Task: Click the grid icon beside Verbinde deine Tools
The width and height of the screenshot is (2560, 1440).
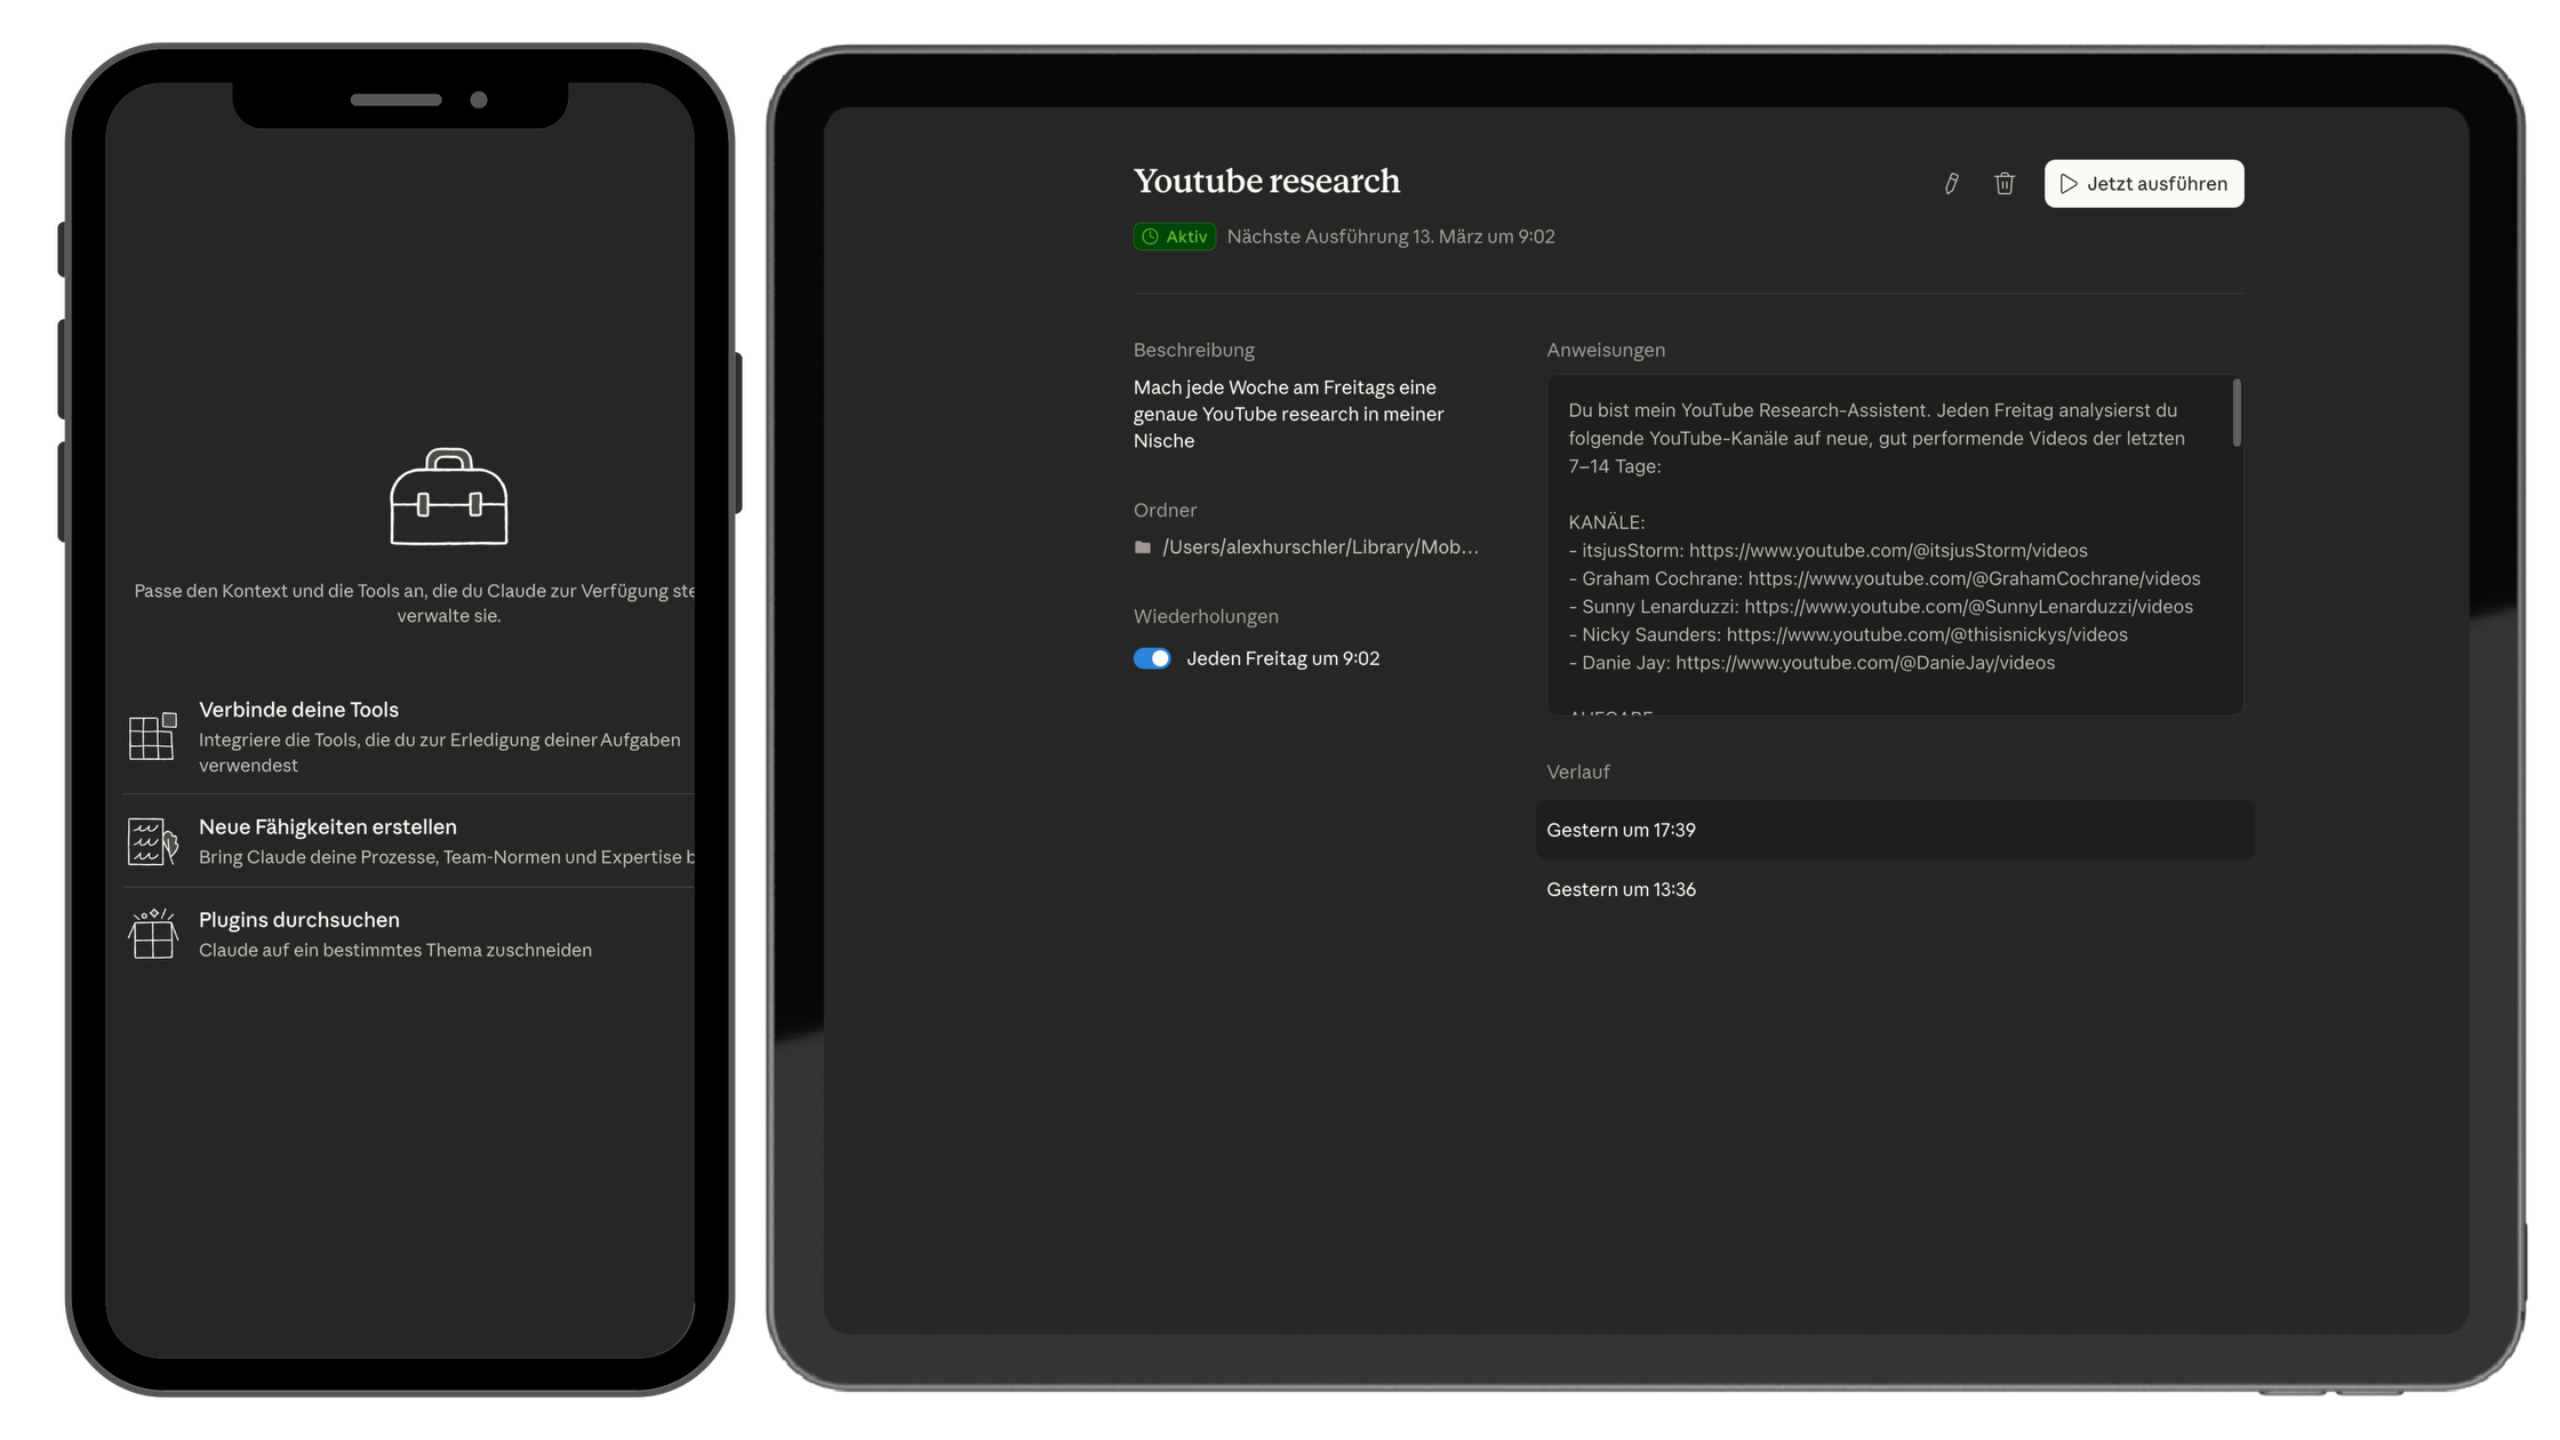Action: tap(153, 737)
